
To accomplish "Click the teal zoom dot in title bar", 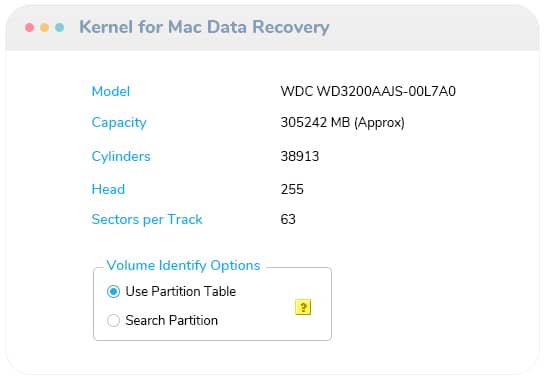I will [x=59, y=27].
